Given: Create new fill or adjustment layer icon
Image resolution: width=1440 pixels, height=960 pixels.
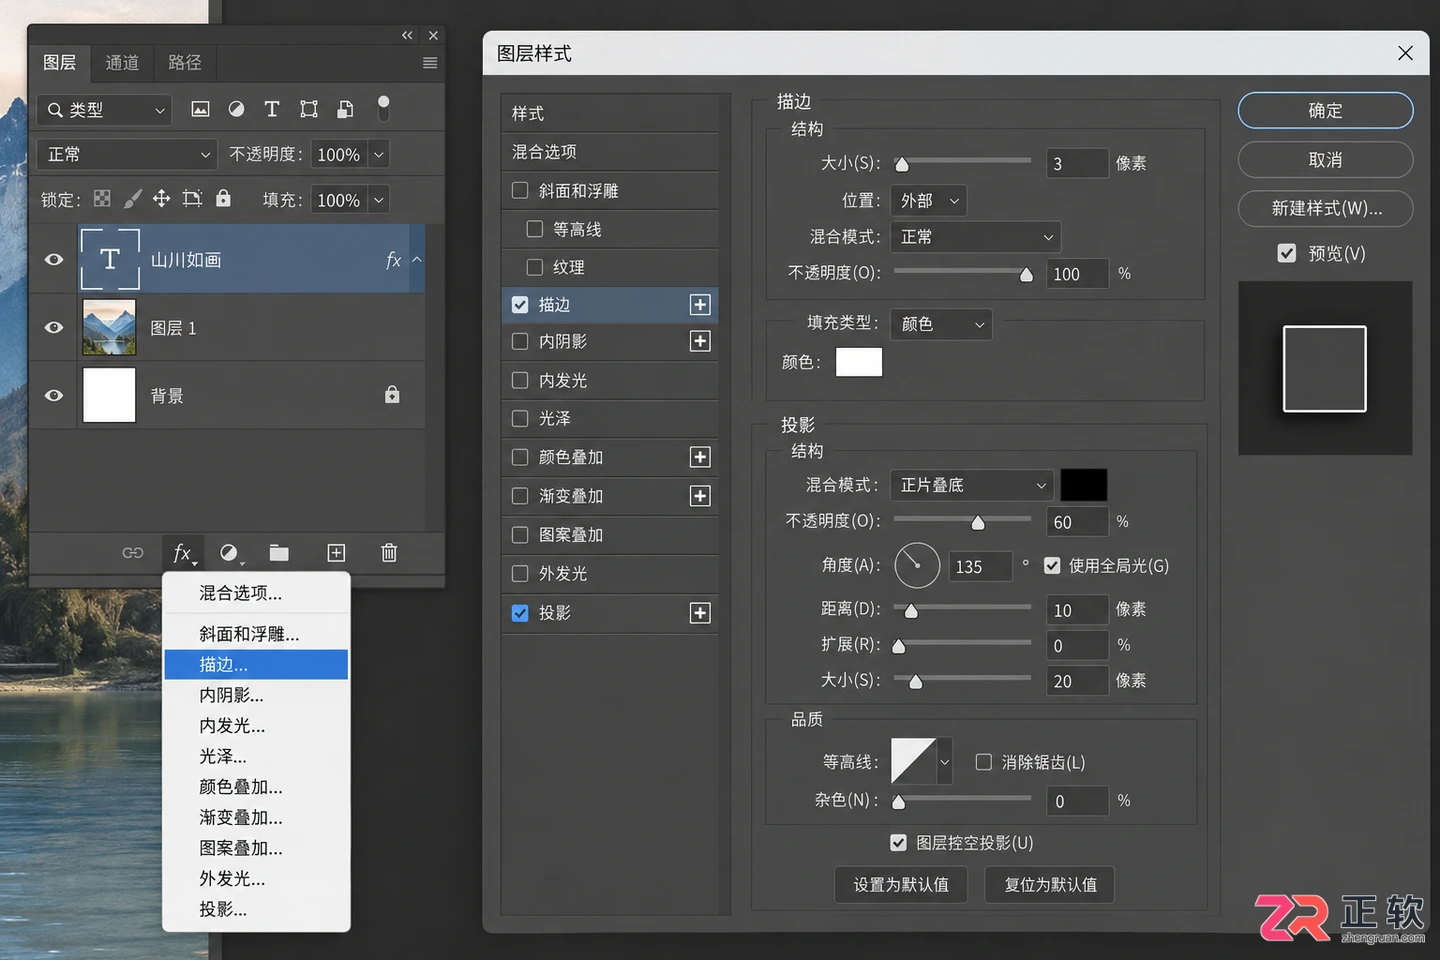Looking at the screenshot, I should (x=230, y=553).
